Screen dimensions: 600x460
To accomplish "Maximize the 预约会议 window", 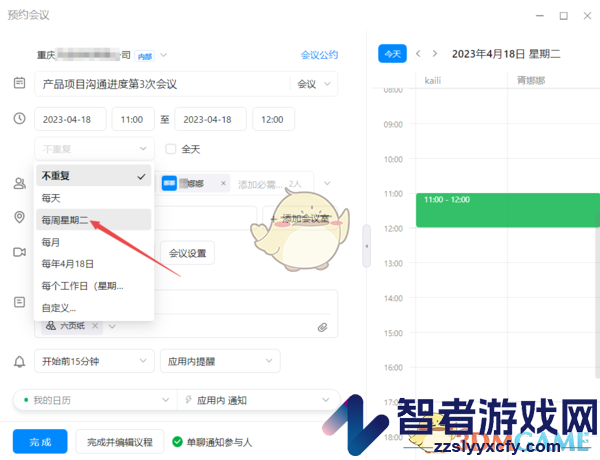I will click(x=563, y=16).
